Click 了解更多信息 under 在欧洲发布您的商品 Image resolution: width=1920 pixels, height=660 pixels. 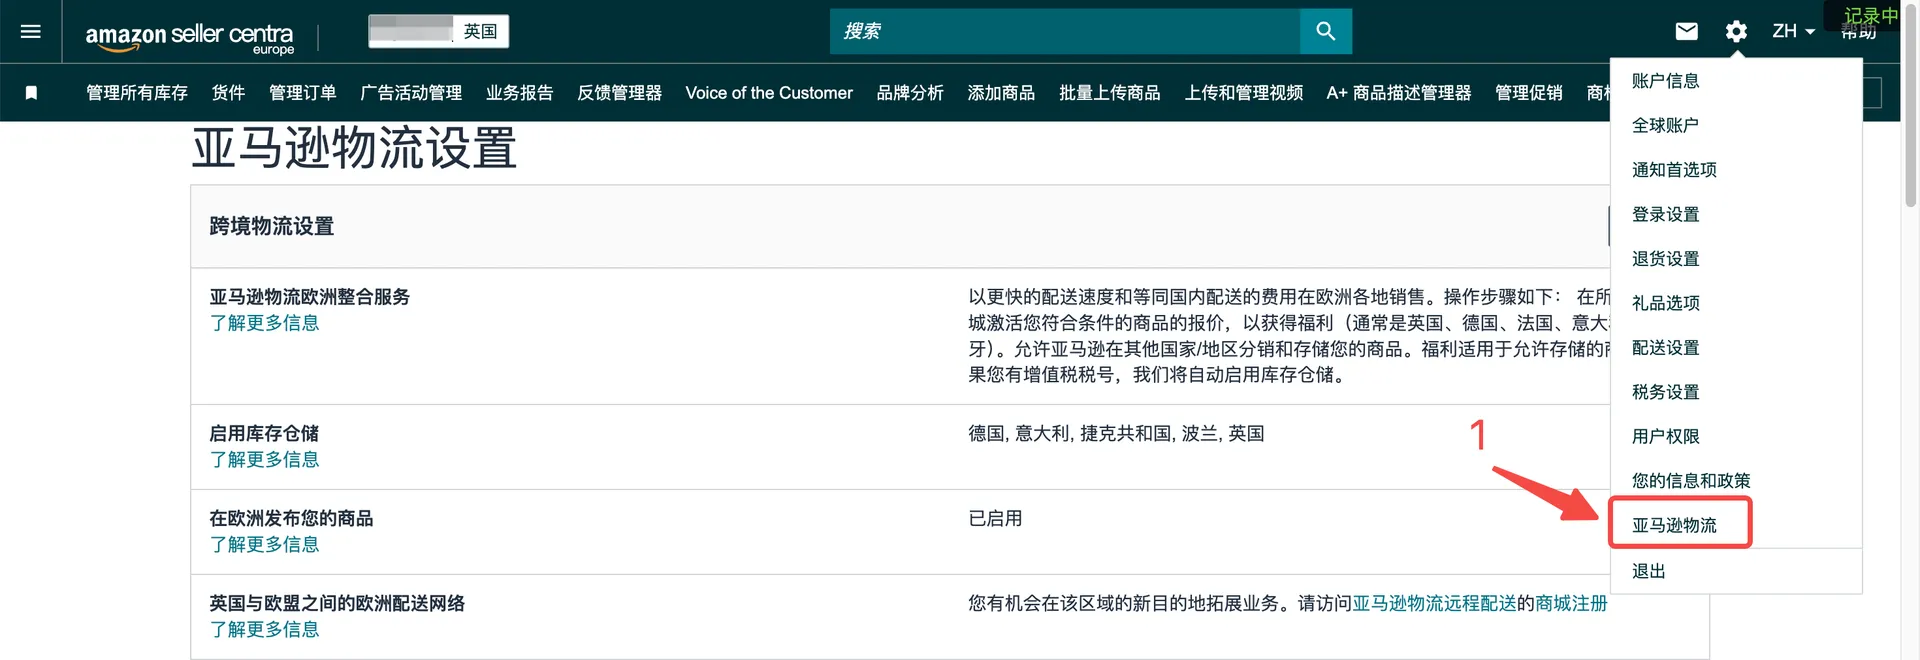pos(264,545)
